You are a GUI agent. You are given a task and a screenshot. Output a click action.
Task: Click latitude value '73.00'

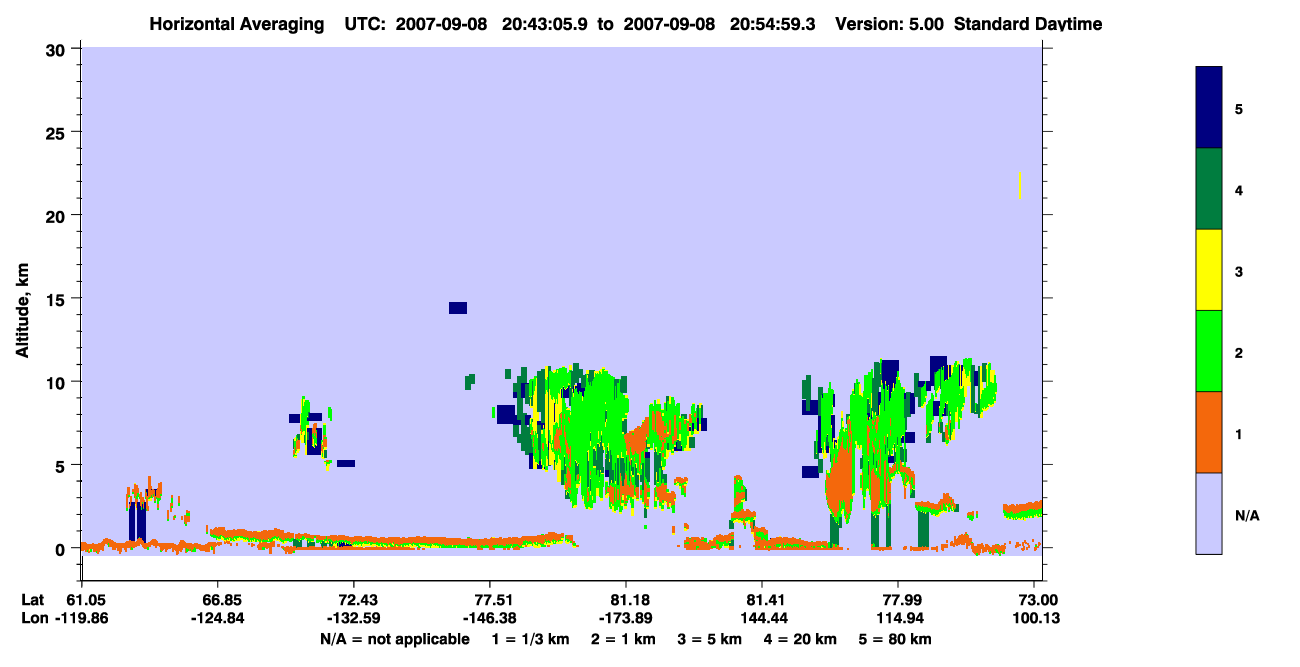click(1037, 599)
